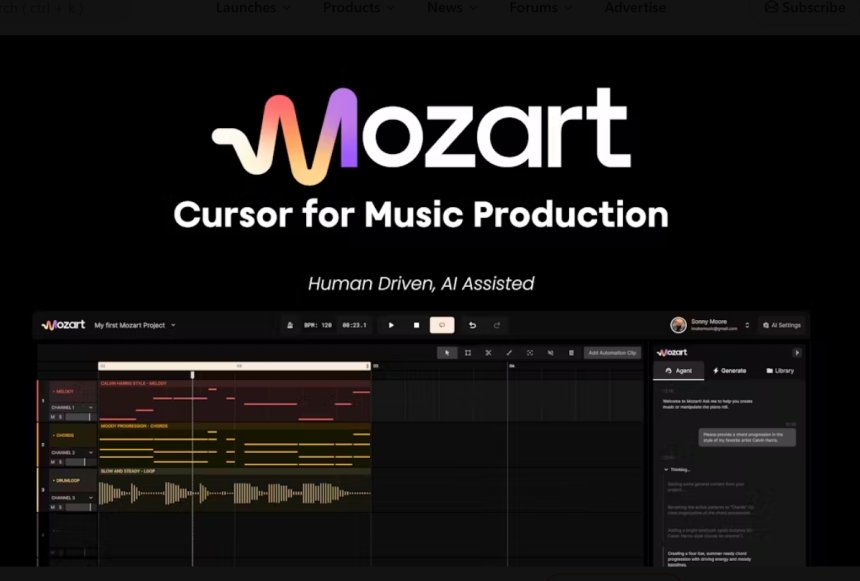The width and height of the screenshot is (860, 581).
Task: Select the pencil draw tool
Action: tap(509, 353)
